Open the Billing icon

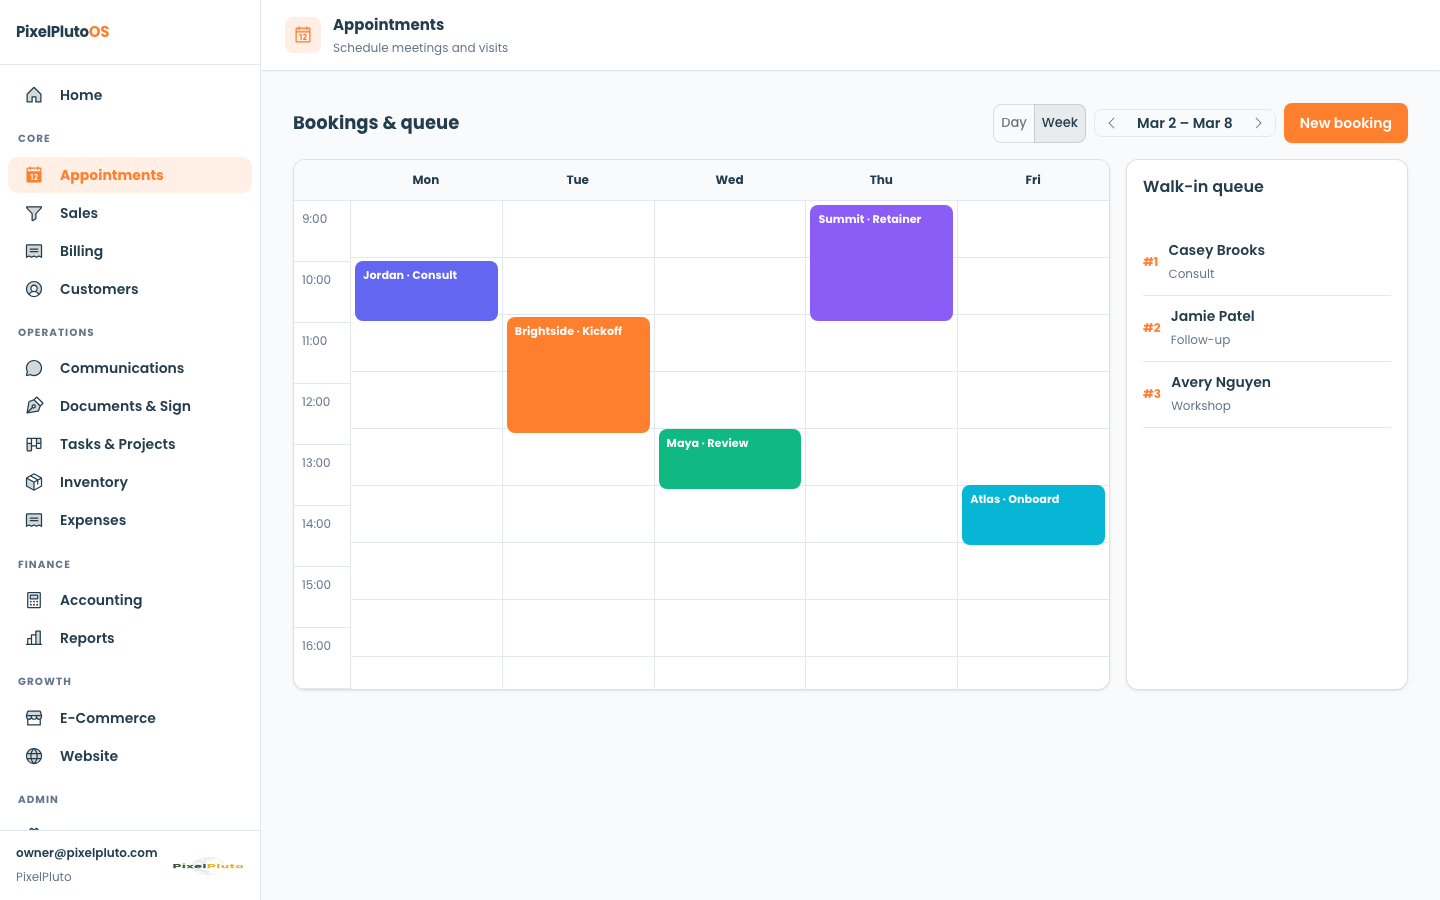[x=34, y=251]
